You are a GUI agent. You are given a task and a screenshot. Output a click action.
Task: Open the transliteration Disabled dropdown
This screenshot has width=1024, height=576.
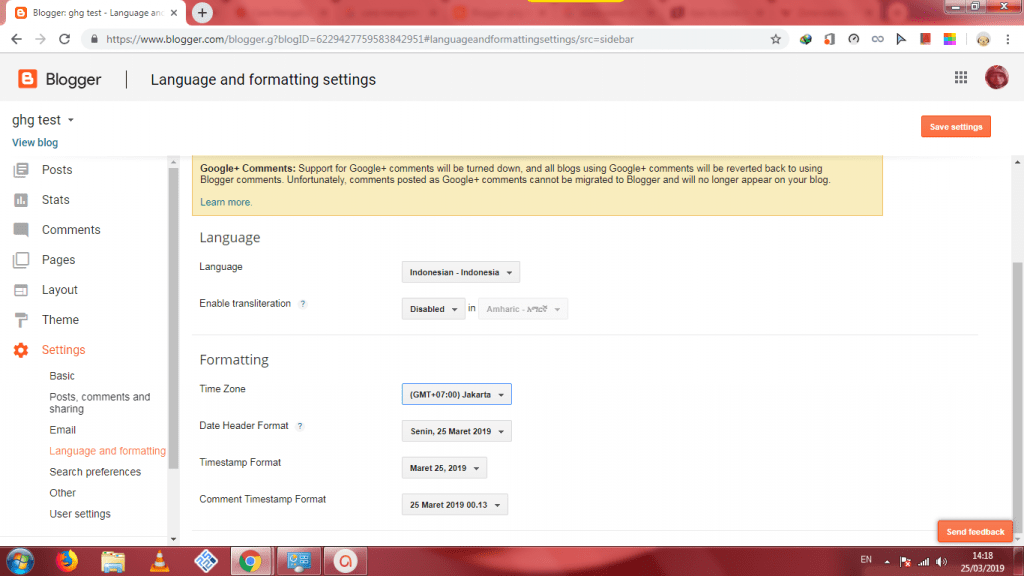click(433, 309)
